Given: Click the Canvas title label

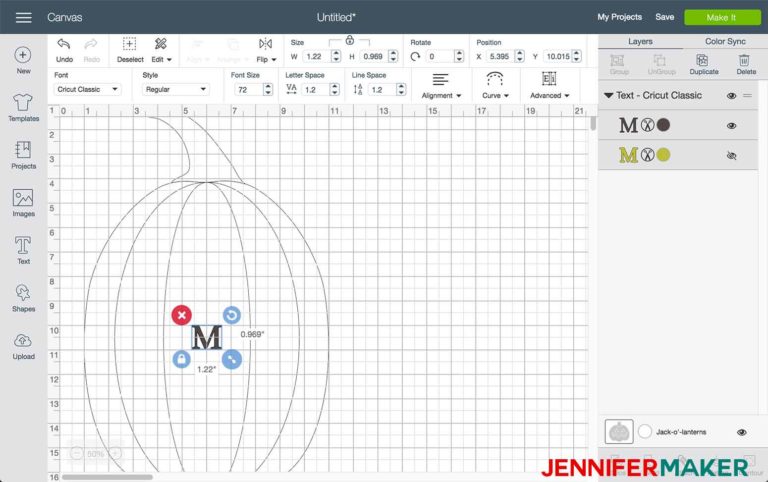Looking at the screenshot, I should click(65, 18).
